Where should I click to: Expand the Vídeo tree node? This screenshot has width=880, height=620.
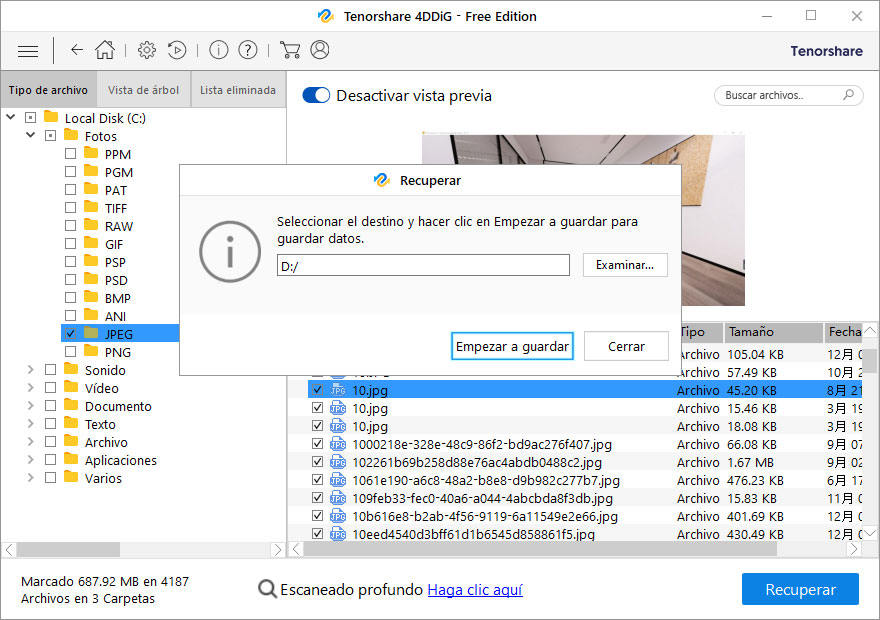(30, 388)
